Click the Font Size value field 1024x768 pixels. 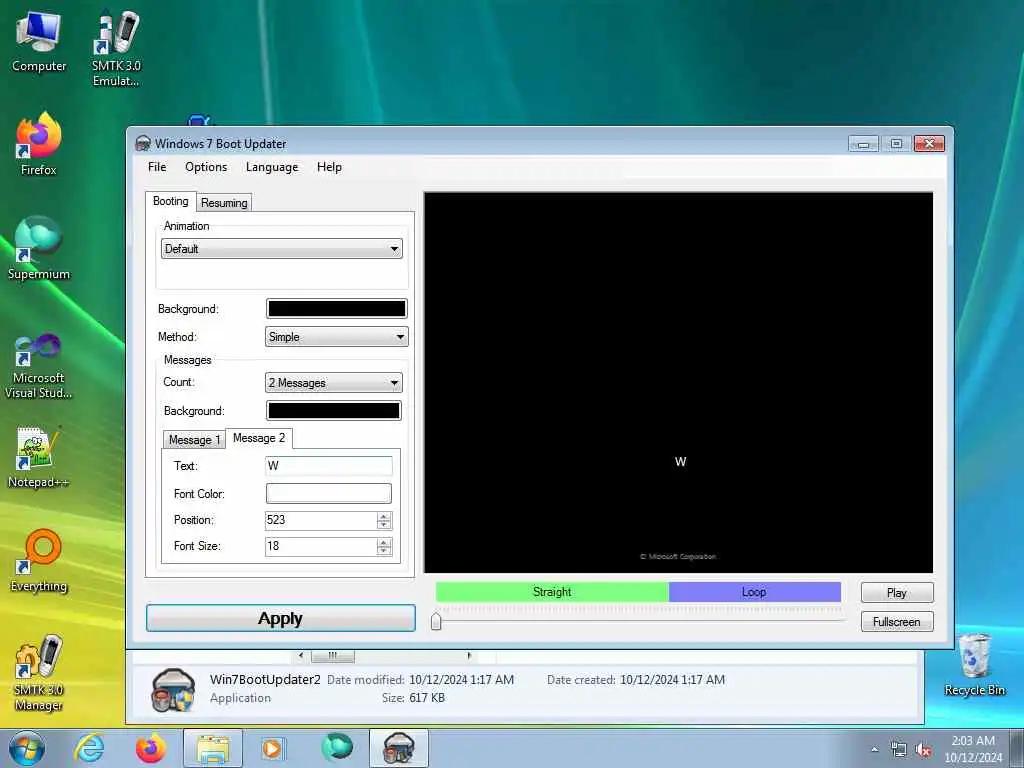pyautogui.click(x=321, y=547)
